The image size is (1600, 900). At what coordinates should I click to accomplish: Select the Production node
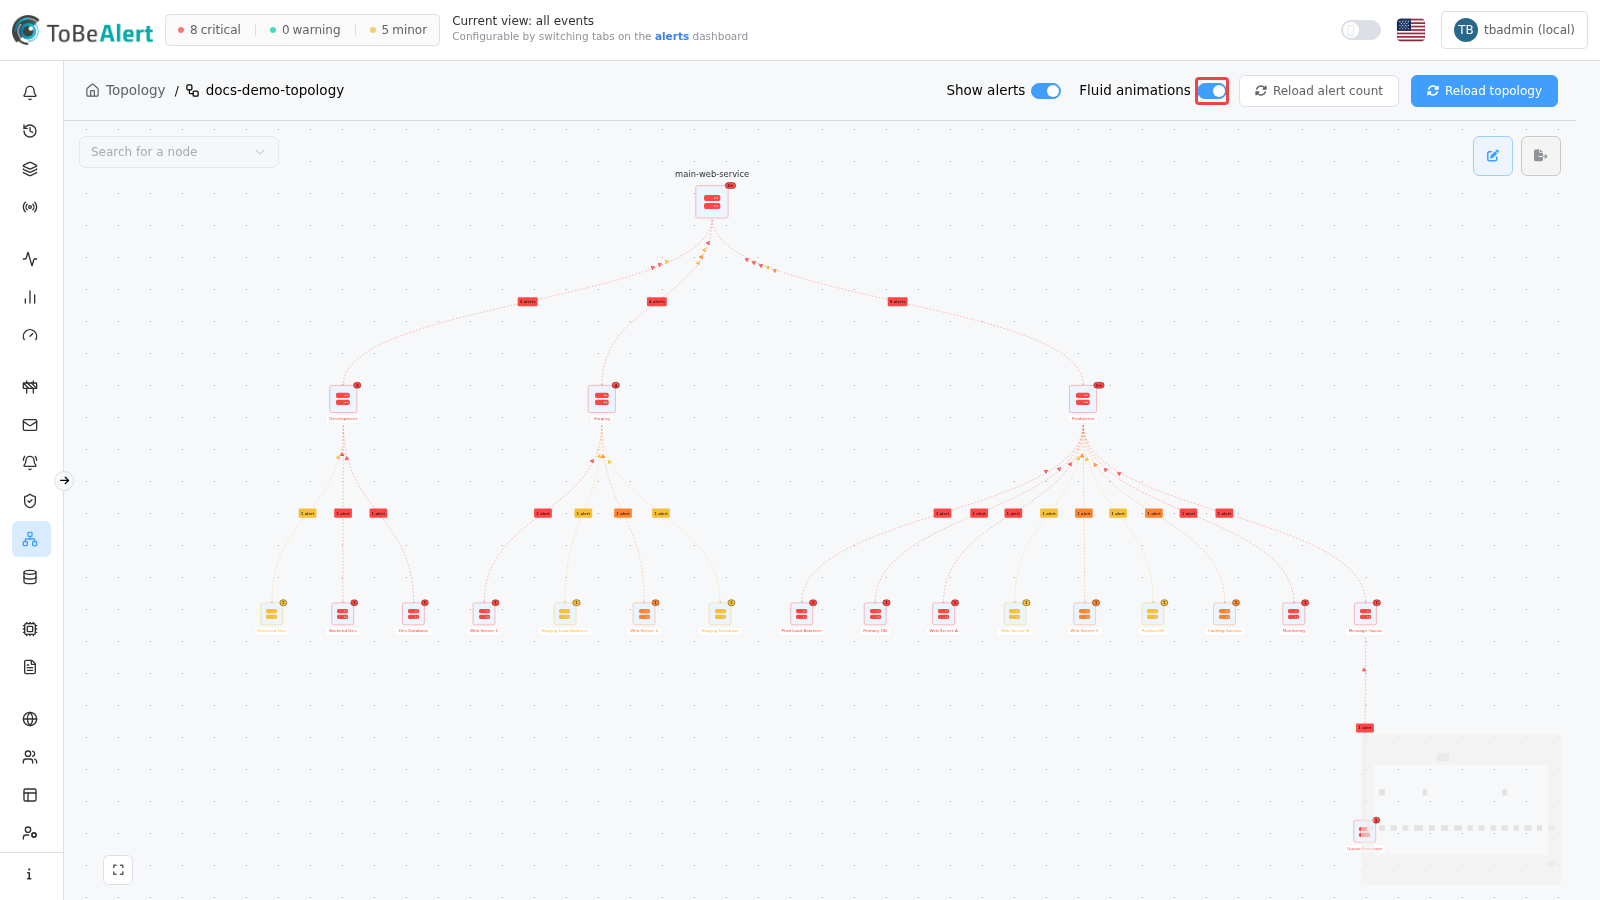[x=1083, y=399]
